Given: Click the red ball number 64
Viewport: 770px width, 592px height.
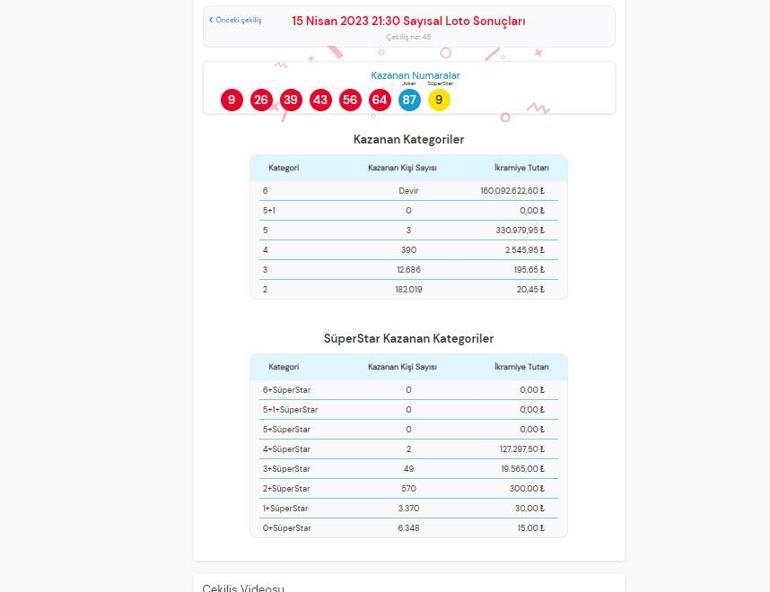Looking at the screenshot, I should click(380, 100).
